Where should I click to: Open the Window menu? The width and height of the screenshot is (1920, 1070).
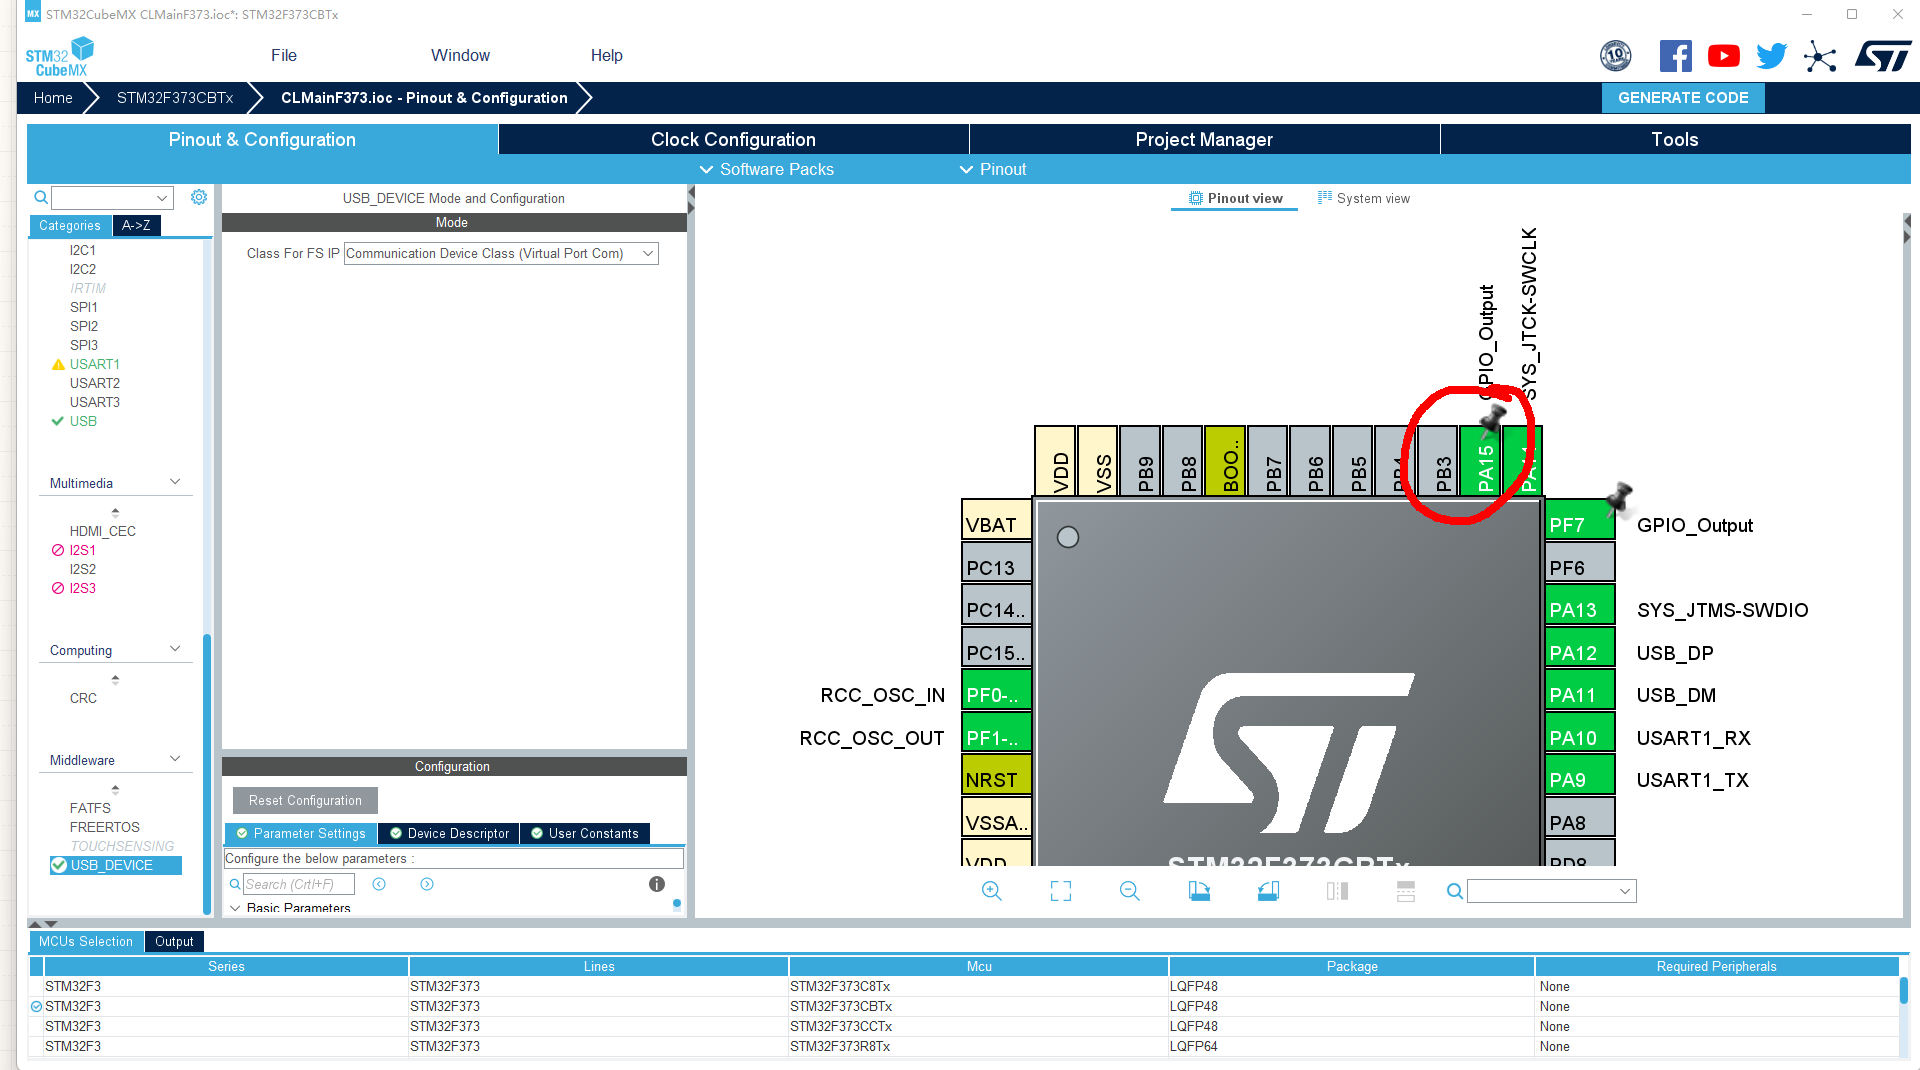[460, 55]
